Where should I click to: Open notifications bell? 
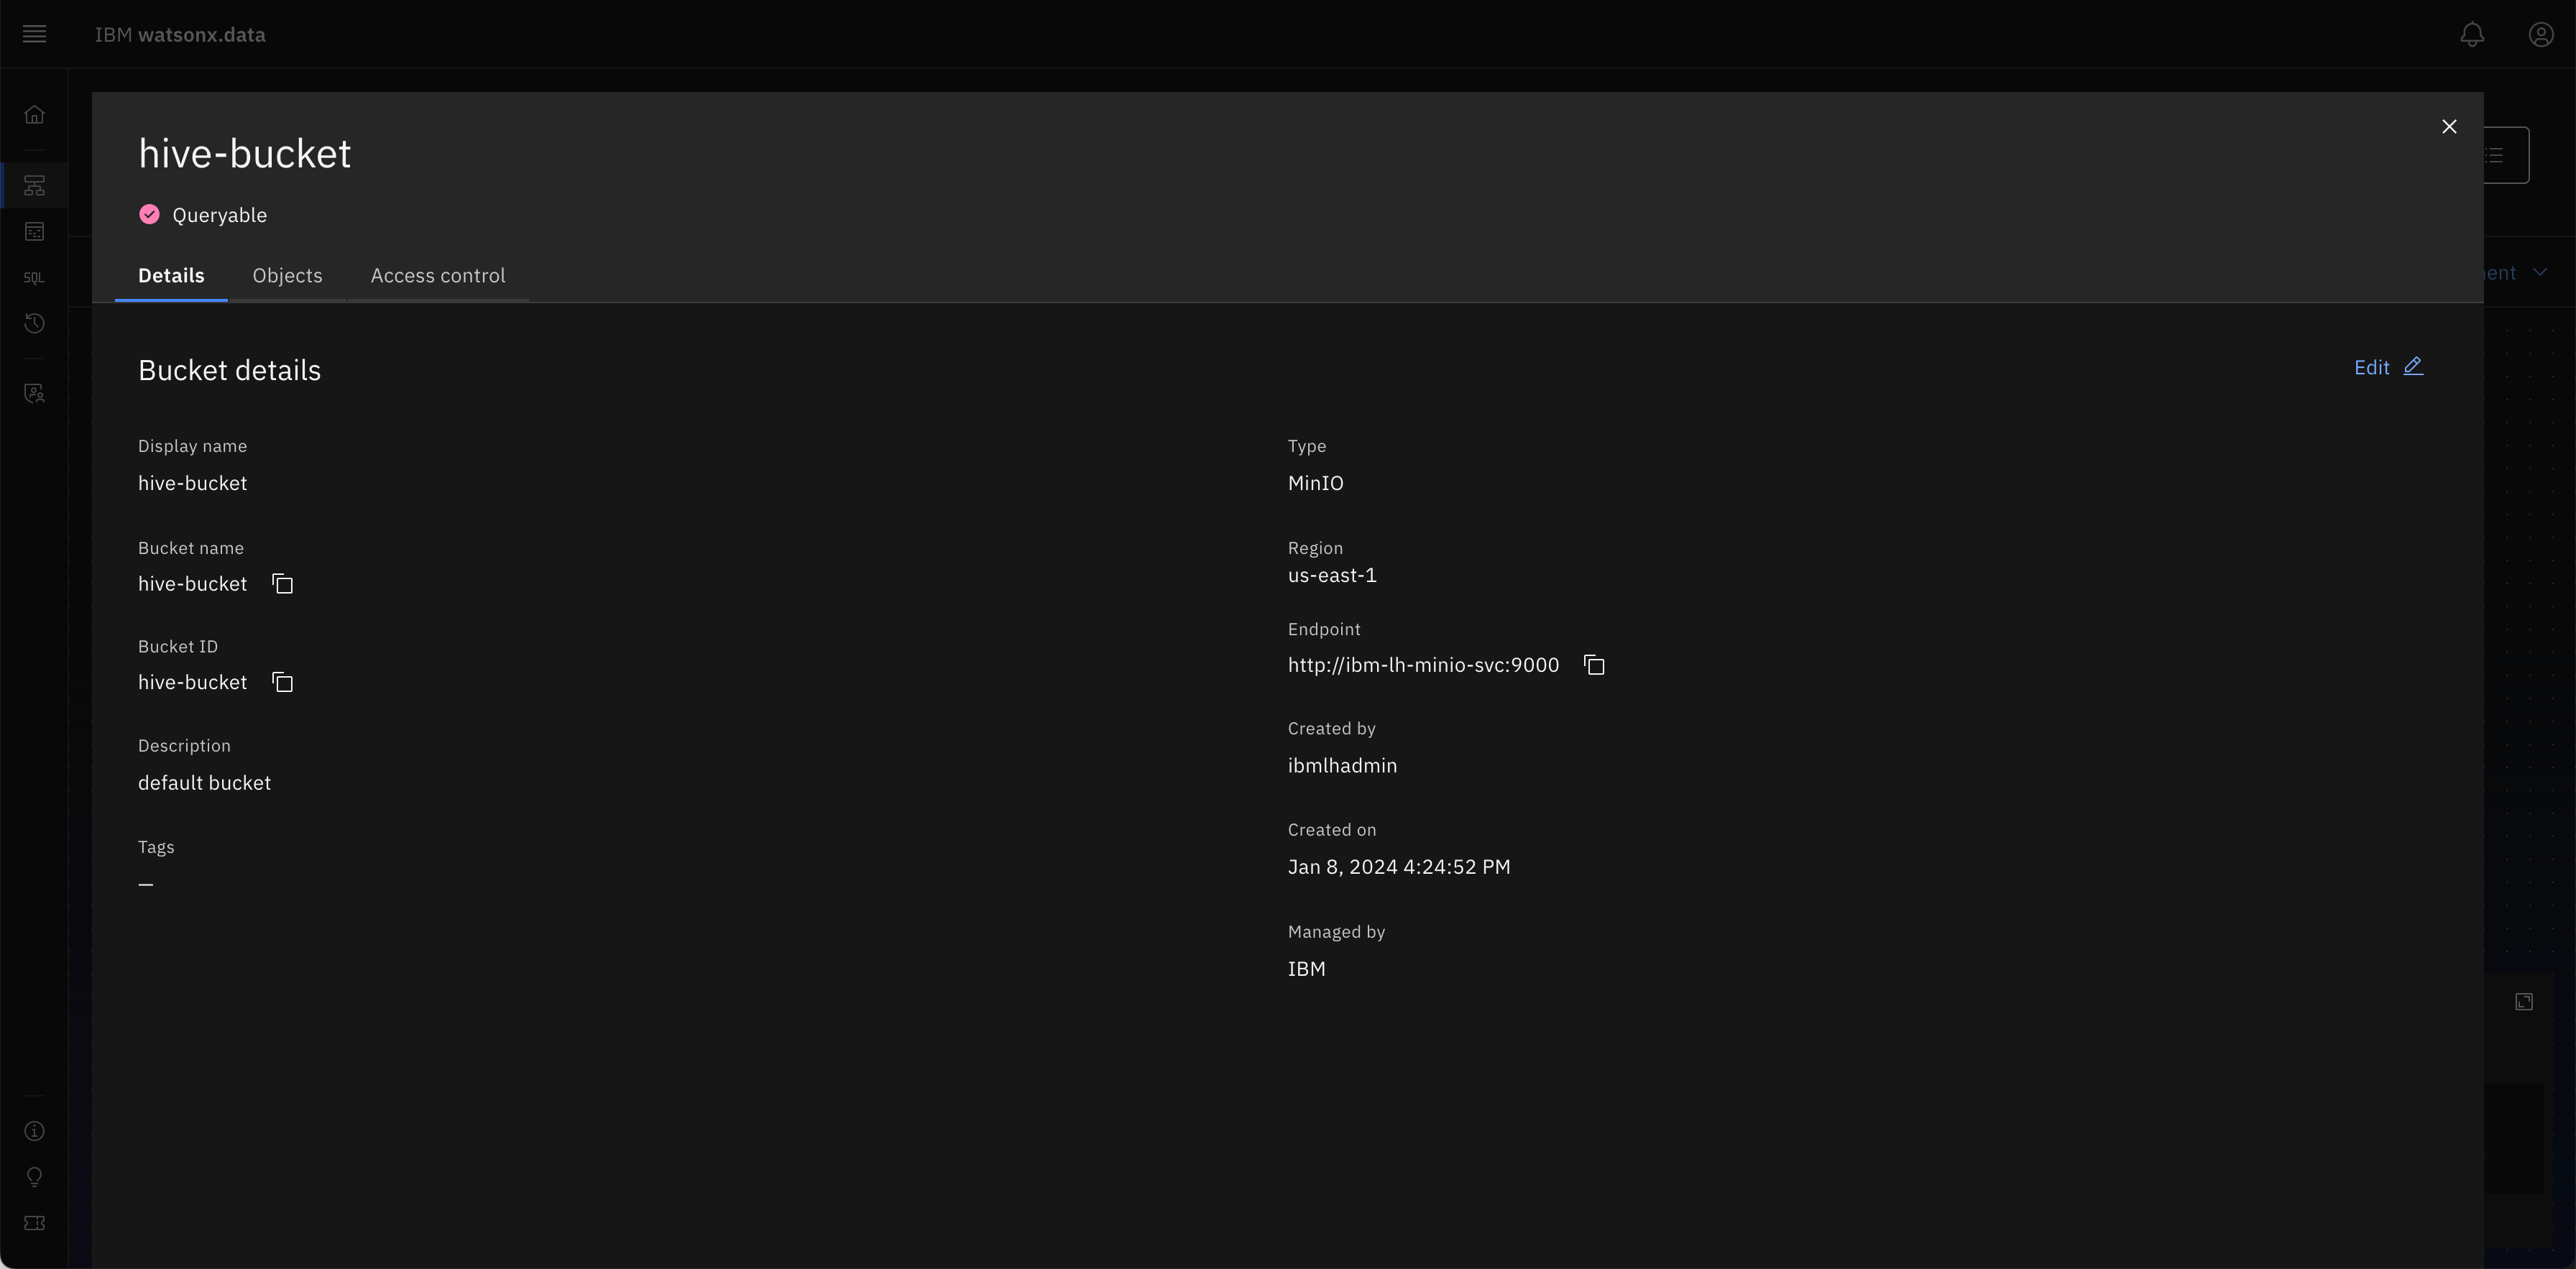click(2472, 34)
